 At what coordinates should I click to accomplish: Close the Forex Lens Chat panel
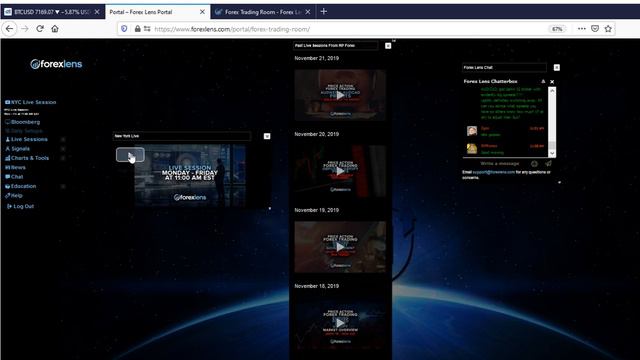[556, 67]
